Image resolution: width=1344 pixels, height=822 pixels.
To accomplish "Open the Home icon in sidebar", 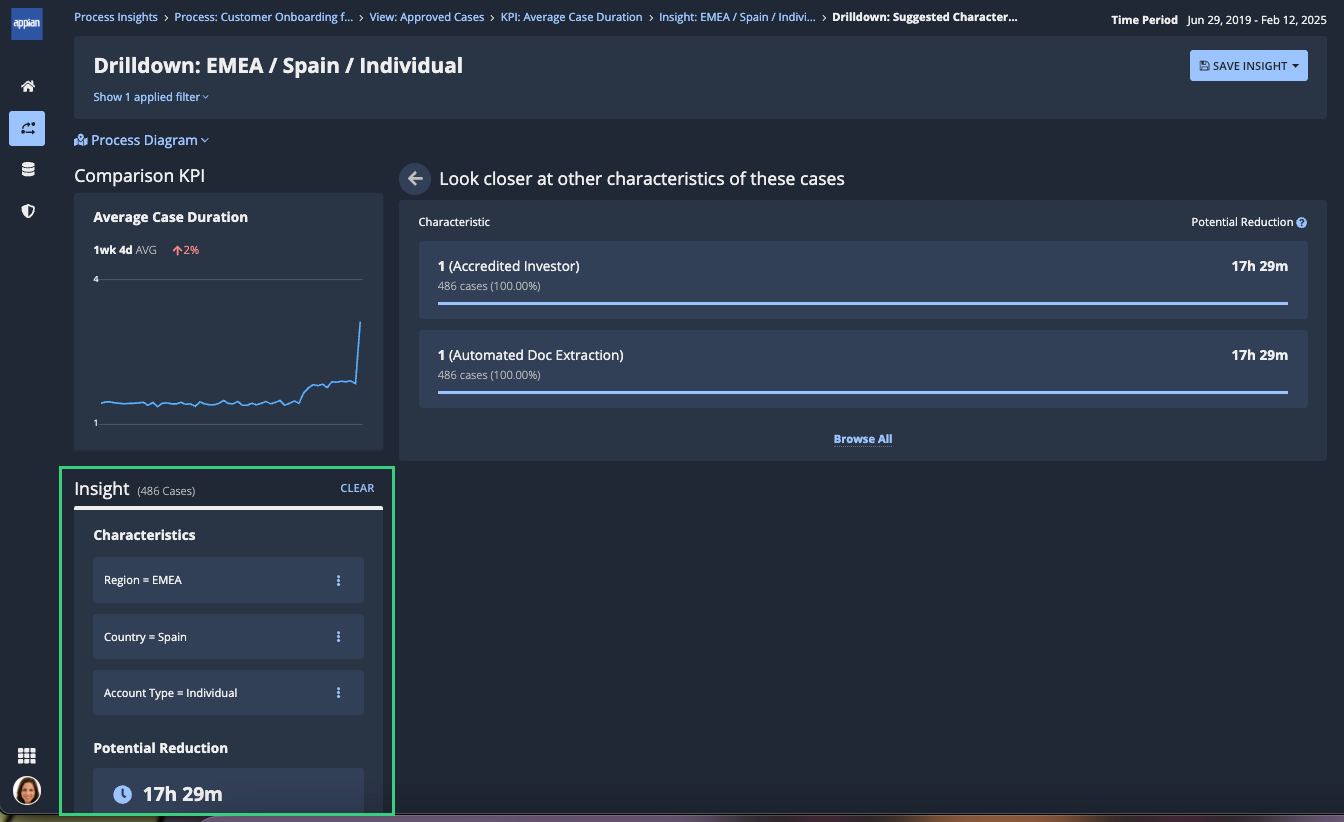I will [28, 87].
